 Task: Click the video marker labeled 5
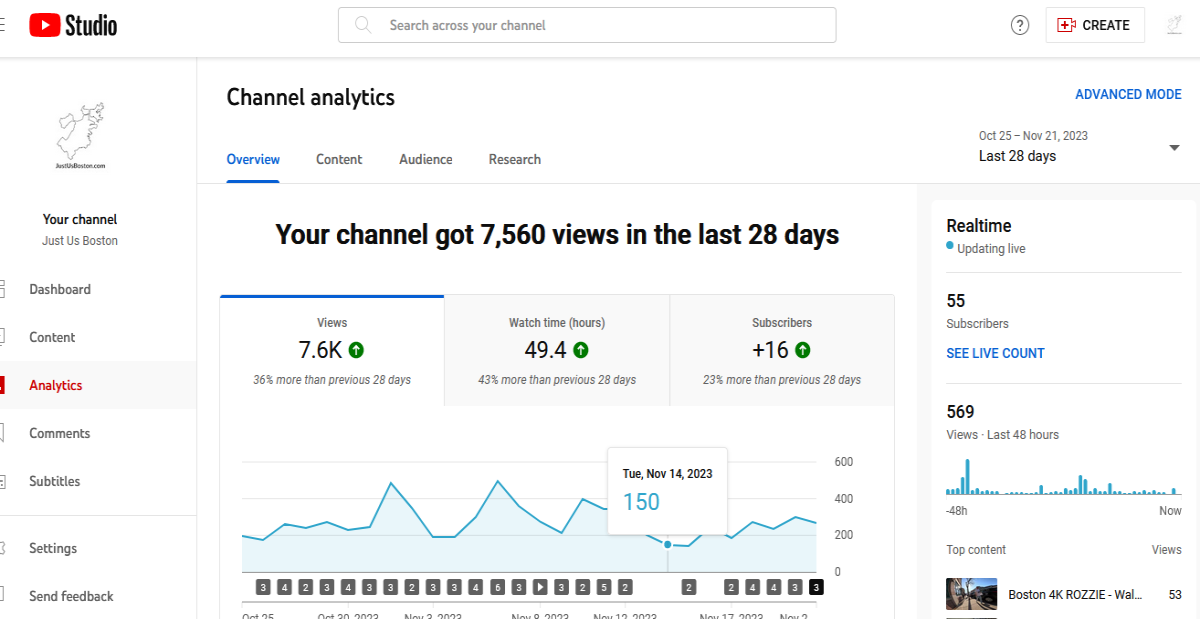tap(604, 587)
